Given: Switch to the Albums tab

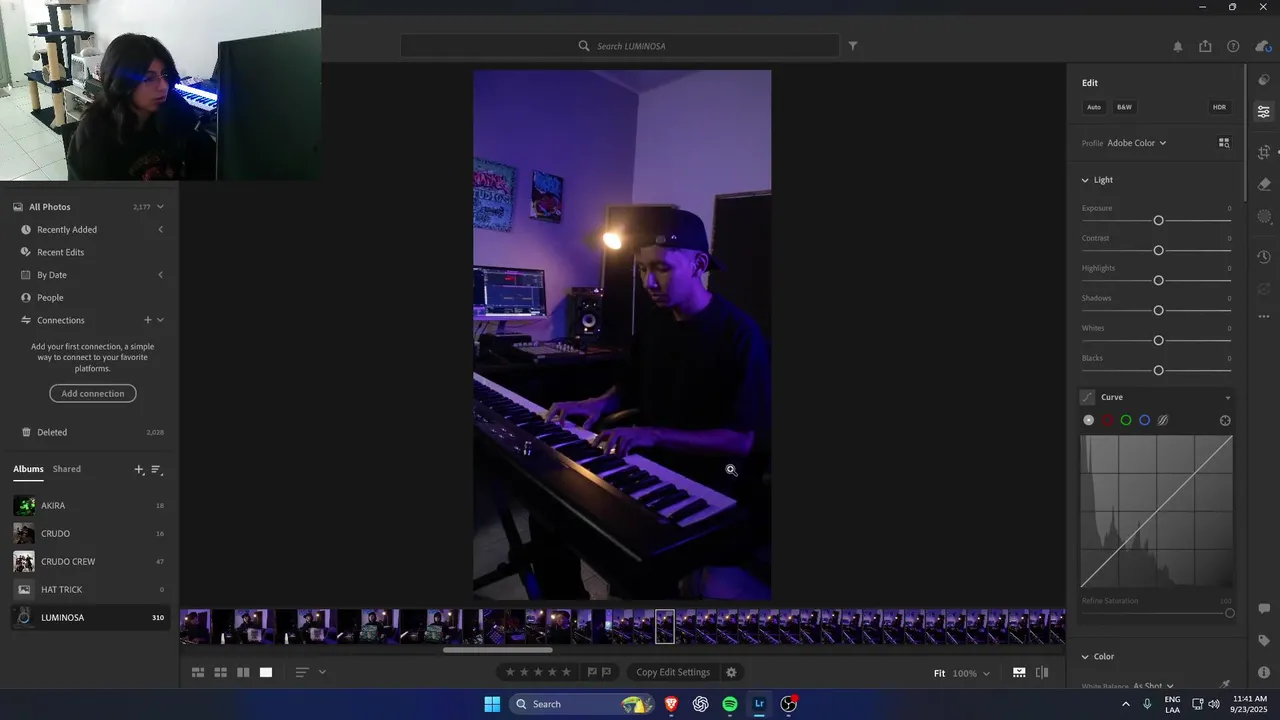Looking at the screenshot, I should (x=28, y=469).
